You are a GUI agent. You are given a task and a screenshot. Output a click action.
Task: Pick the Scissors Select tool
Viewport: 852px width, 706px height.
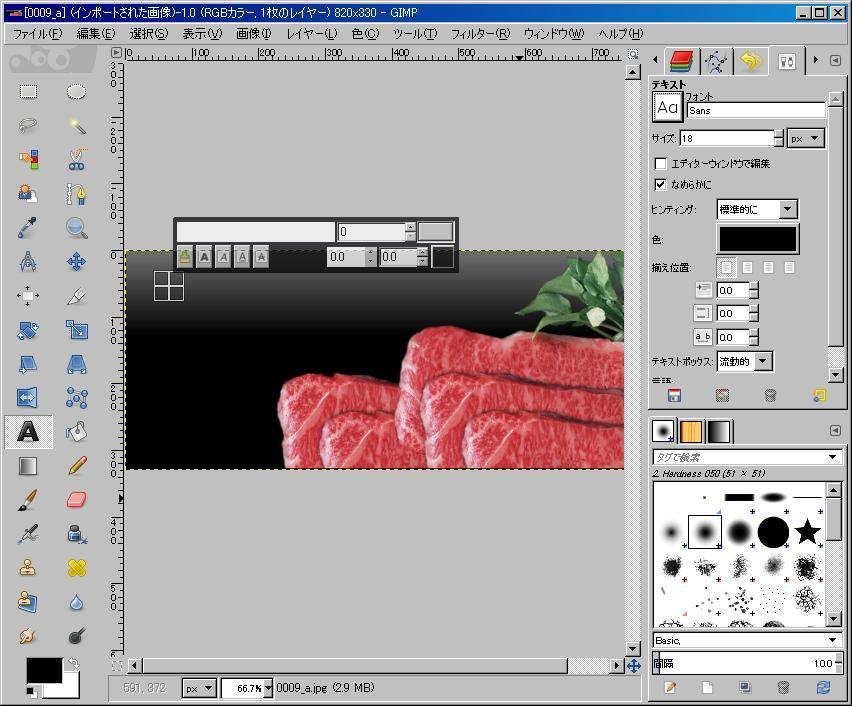pos(77,159)
